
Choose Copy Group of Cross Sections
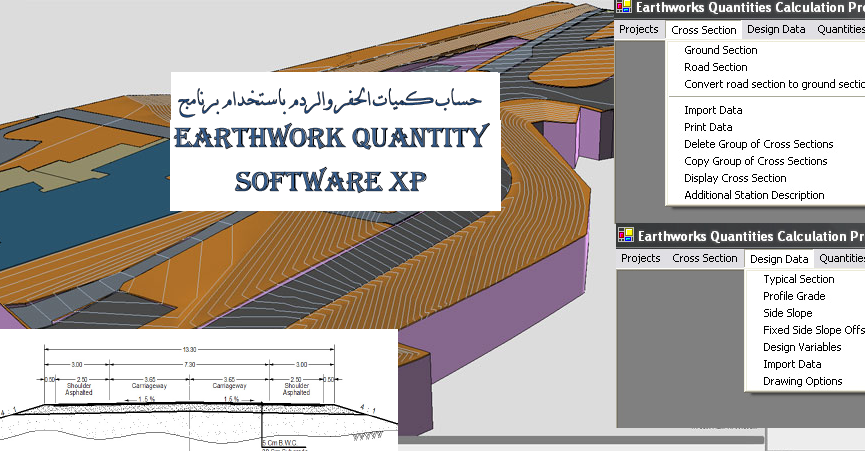coord(755,162)
